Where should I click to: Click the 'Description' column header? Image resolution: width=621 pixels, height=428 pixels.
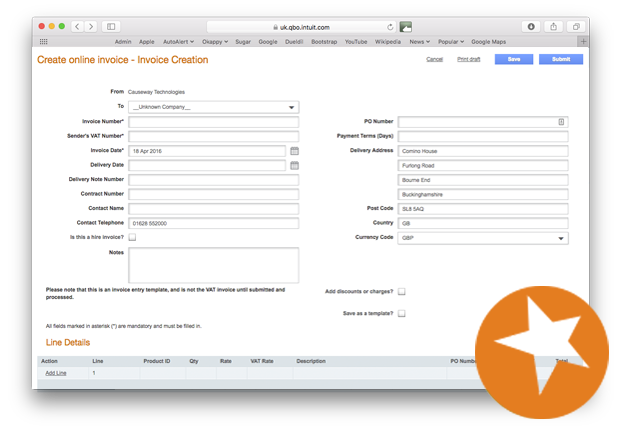tap(311, 361)
